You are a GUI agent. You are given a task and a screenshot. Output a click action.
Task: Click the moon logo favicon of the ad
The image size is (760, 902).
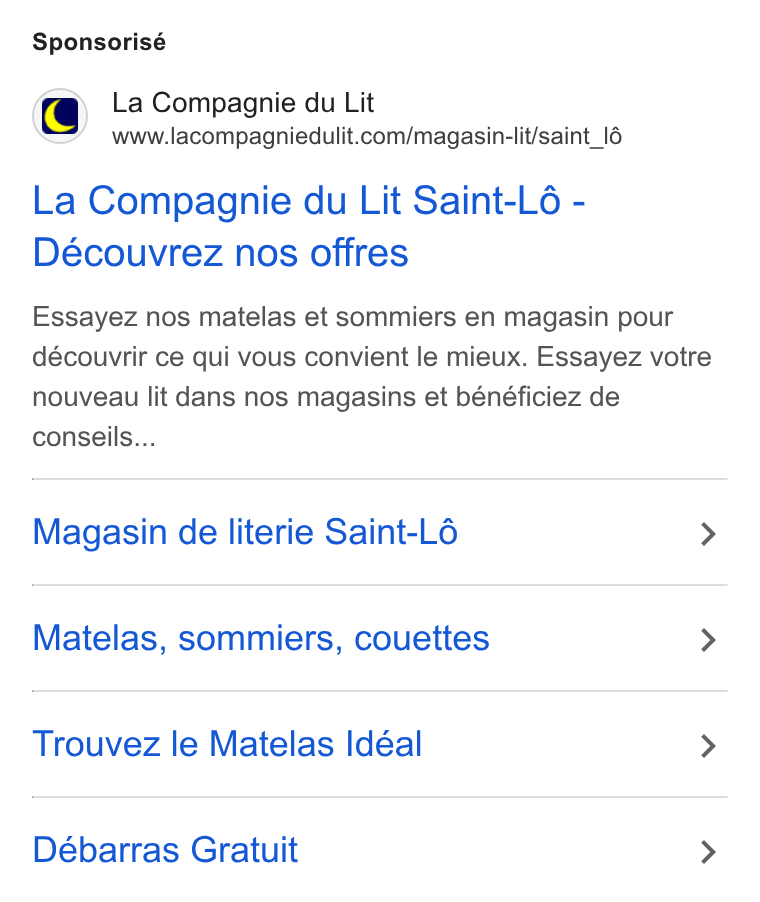click(x=60, y=116)
